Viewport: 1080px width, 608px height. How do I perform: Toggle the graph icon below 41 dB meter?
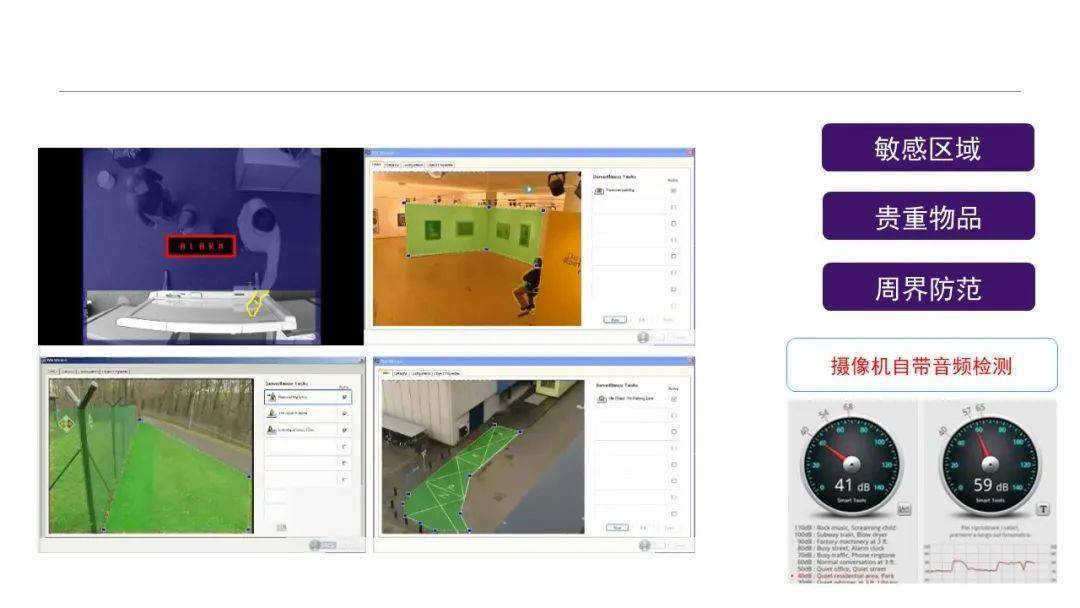click(x=905, y=509)
